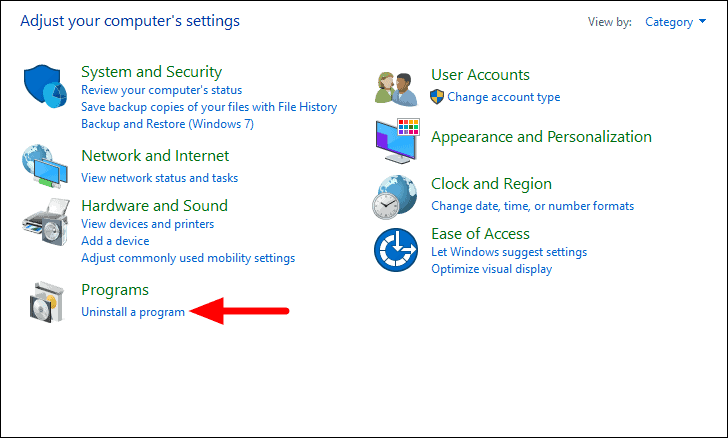Image resolution: width=728 pixels, height=438 pixels.
Task: Click the Programs disc box icon
Action: tap(46, 302)
